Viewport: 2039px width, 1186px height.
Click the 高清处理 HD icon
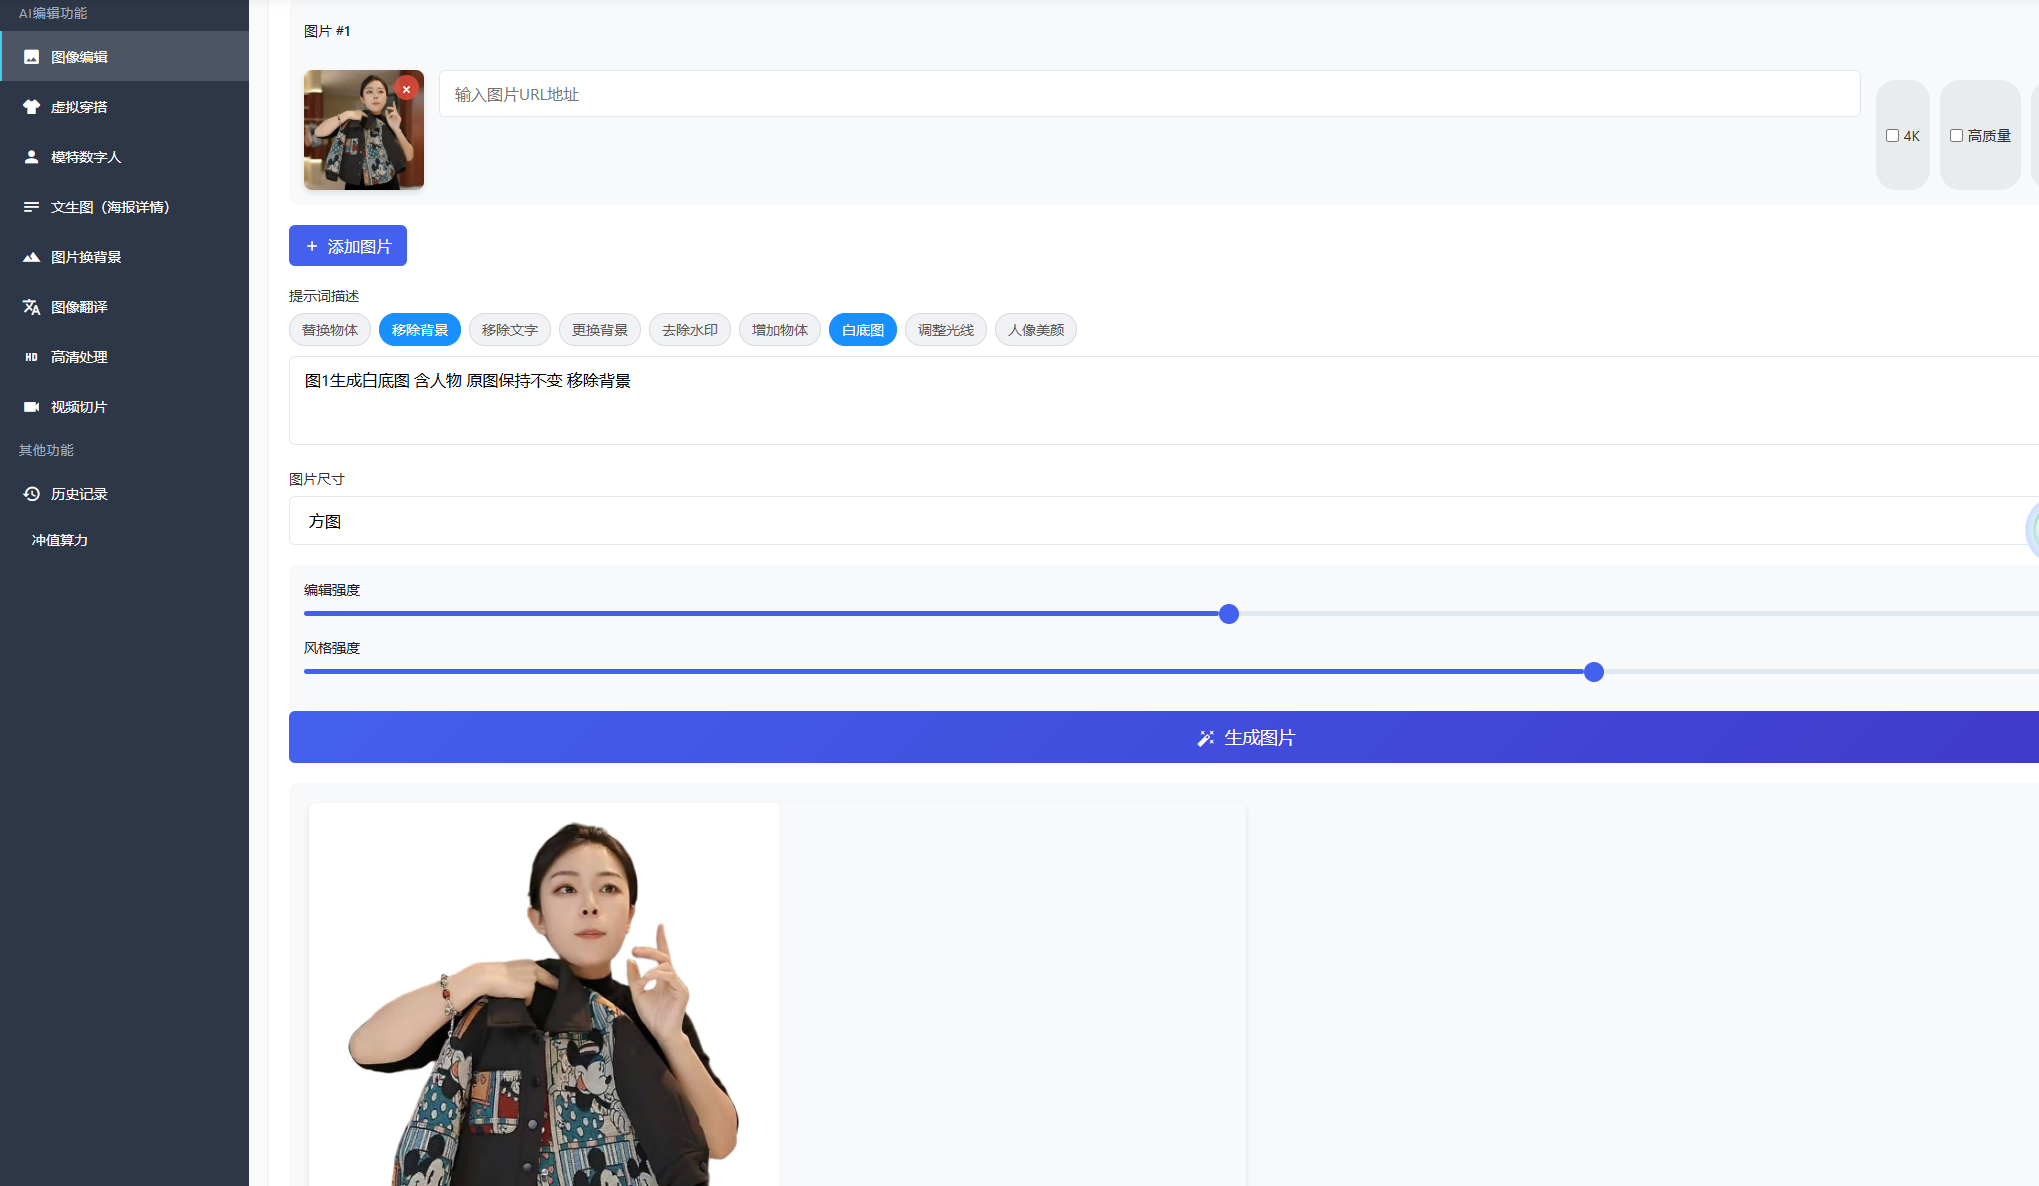pyautogui.click(x=32, y=357)
